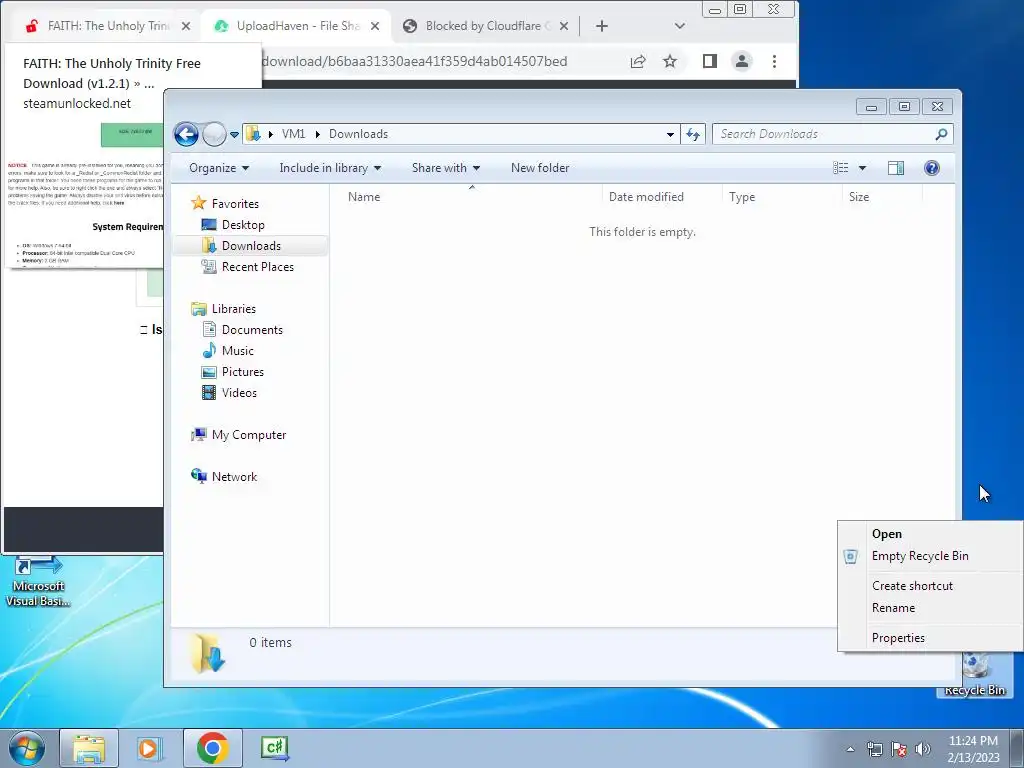Change view with the view icon
The image size is (1024, 768).
840,168
